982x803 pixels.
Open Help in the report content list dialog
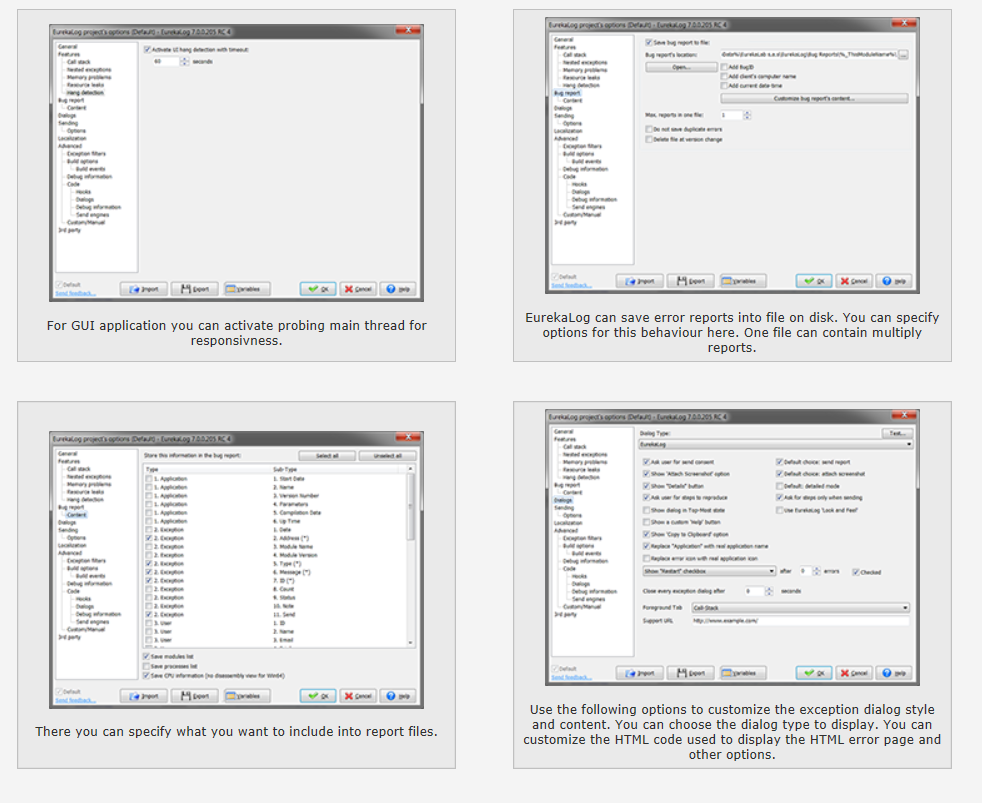coord(398,696)
